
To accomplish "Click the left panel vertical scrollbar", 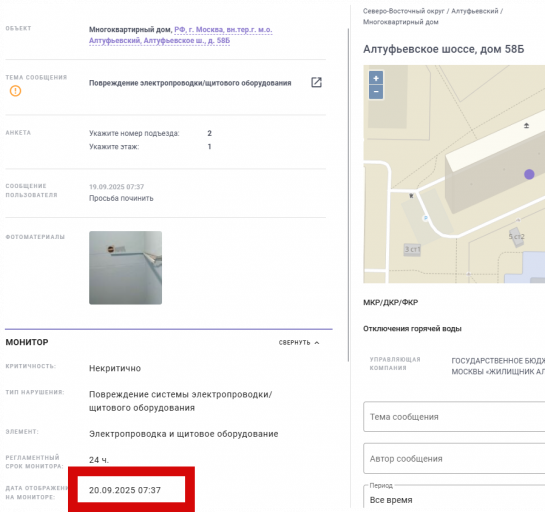I will pos(349,195).
